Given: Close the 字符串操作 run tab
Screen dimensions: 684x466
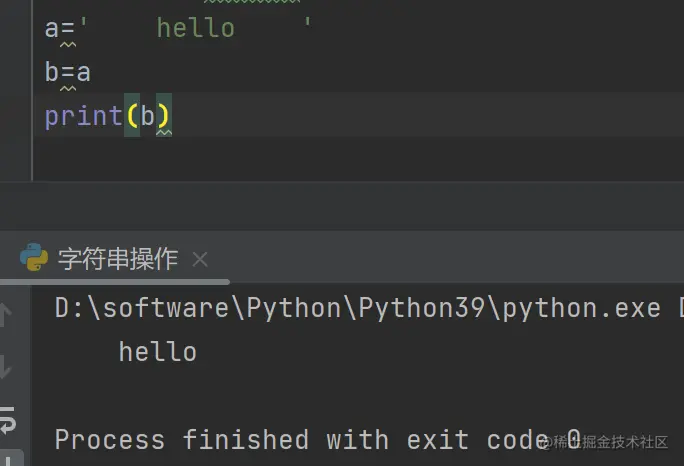Looking at the screenshot, I should [200, 259].
